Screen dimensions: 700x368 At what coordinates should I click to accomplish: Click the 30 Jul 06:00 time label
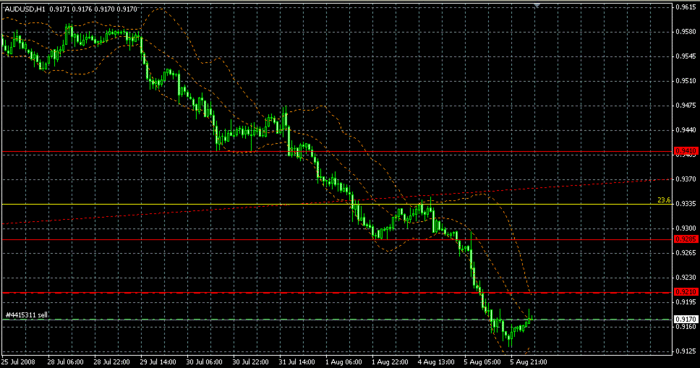pyautogui.click(x=204, y=362)
